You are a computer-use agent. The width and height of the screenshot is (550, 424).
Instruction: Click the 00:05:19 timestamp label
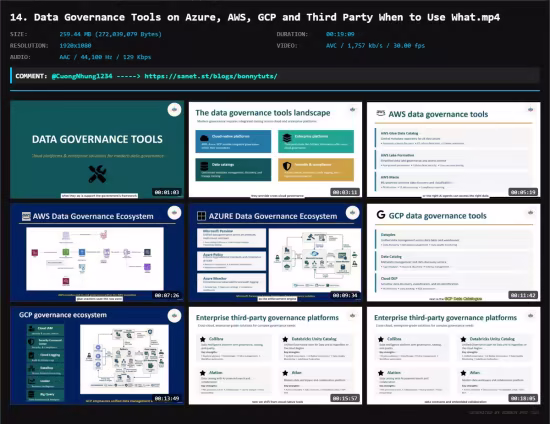tap(523, 192)
